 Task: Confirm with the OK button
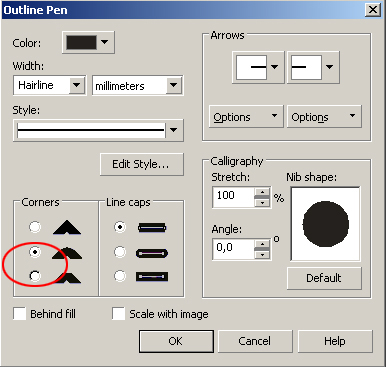pos(176,341)
